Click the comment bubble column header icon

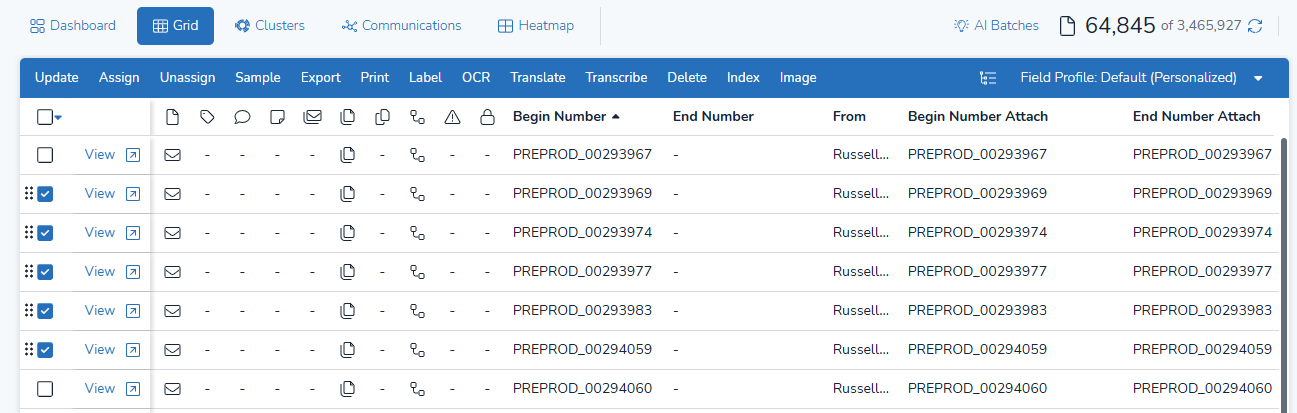coord(242,117)
